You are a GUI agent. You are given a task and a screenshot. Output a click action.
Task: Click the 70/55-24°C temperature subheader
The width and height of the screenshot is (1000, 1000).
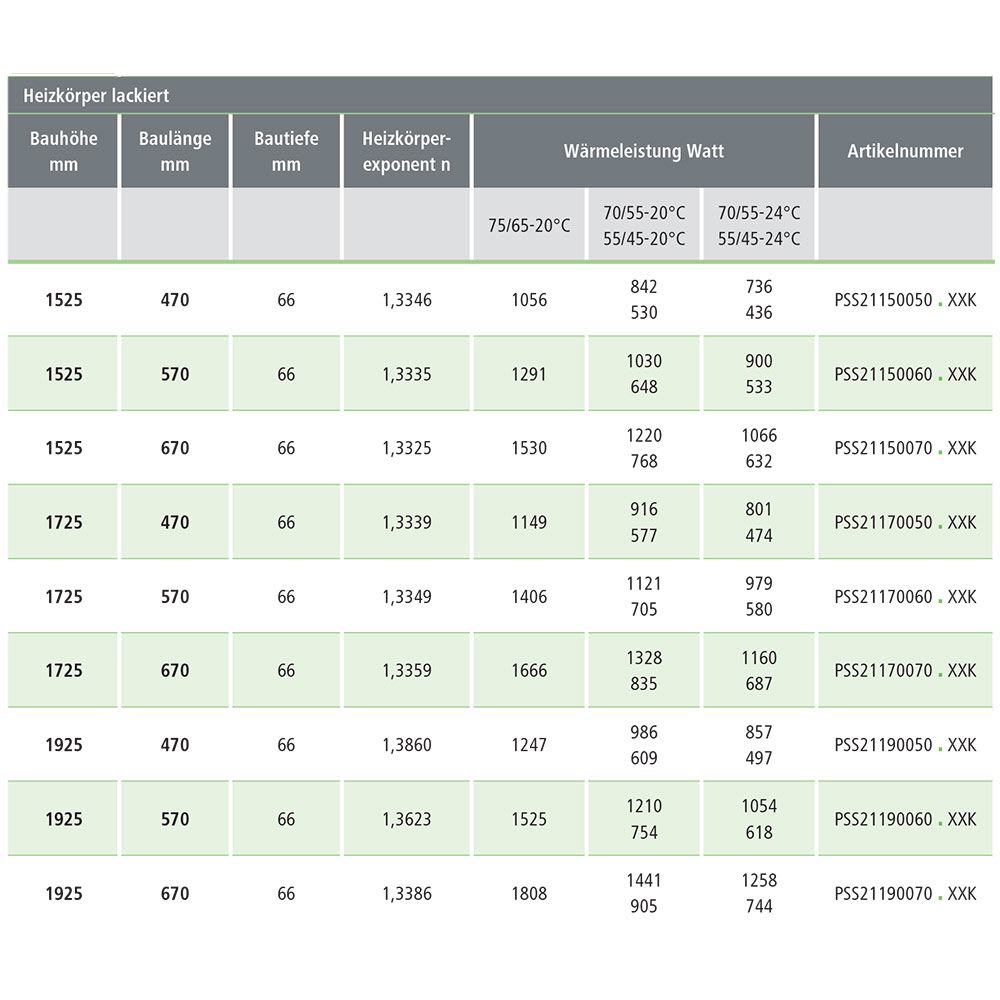(759, 213)
